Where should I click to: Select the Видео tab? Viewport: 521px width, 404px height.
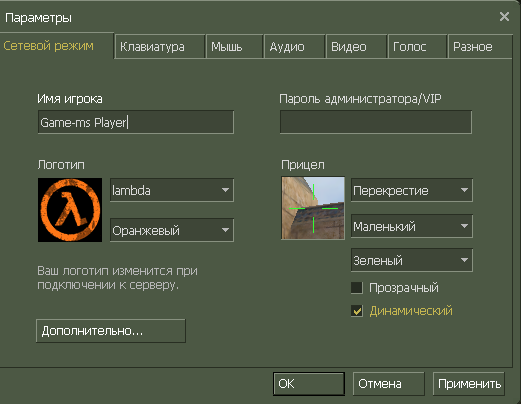357,47
